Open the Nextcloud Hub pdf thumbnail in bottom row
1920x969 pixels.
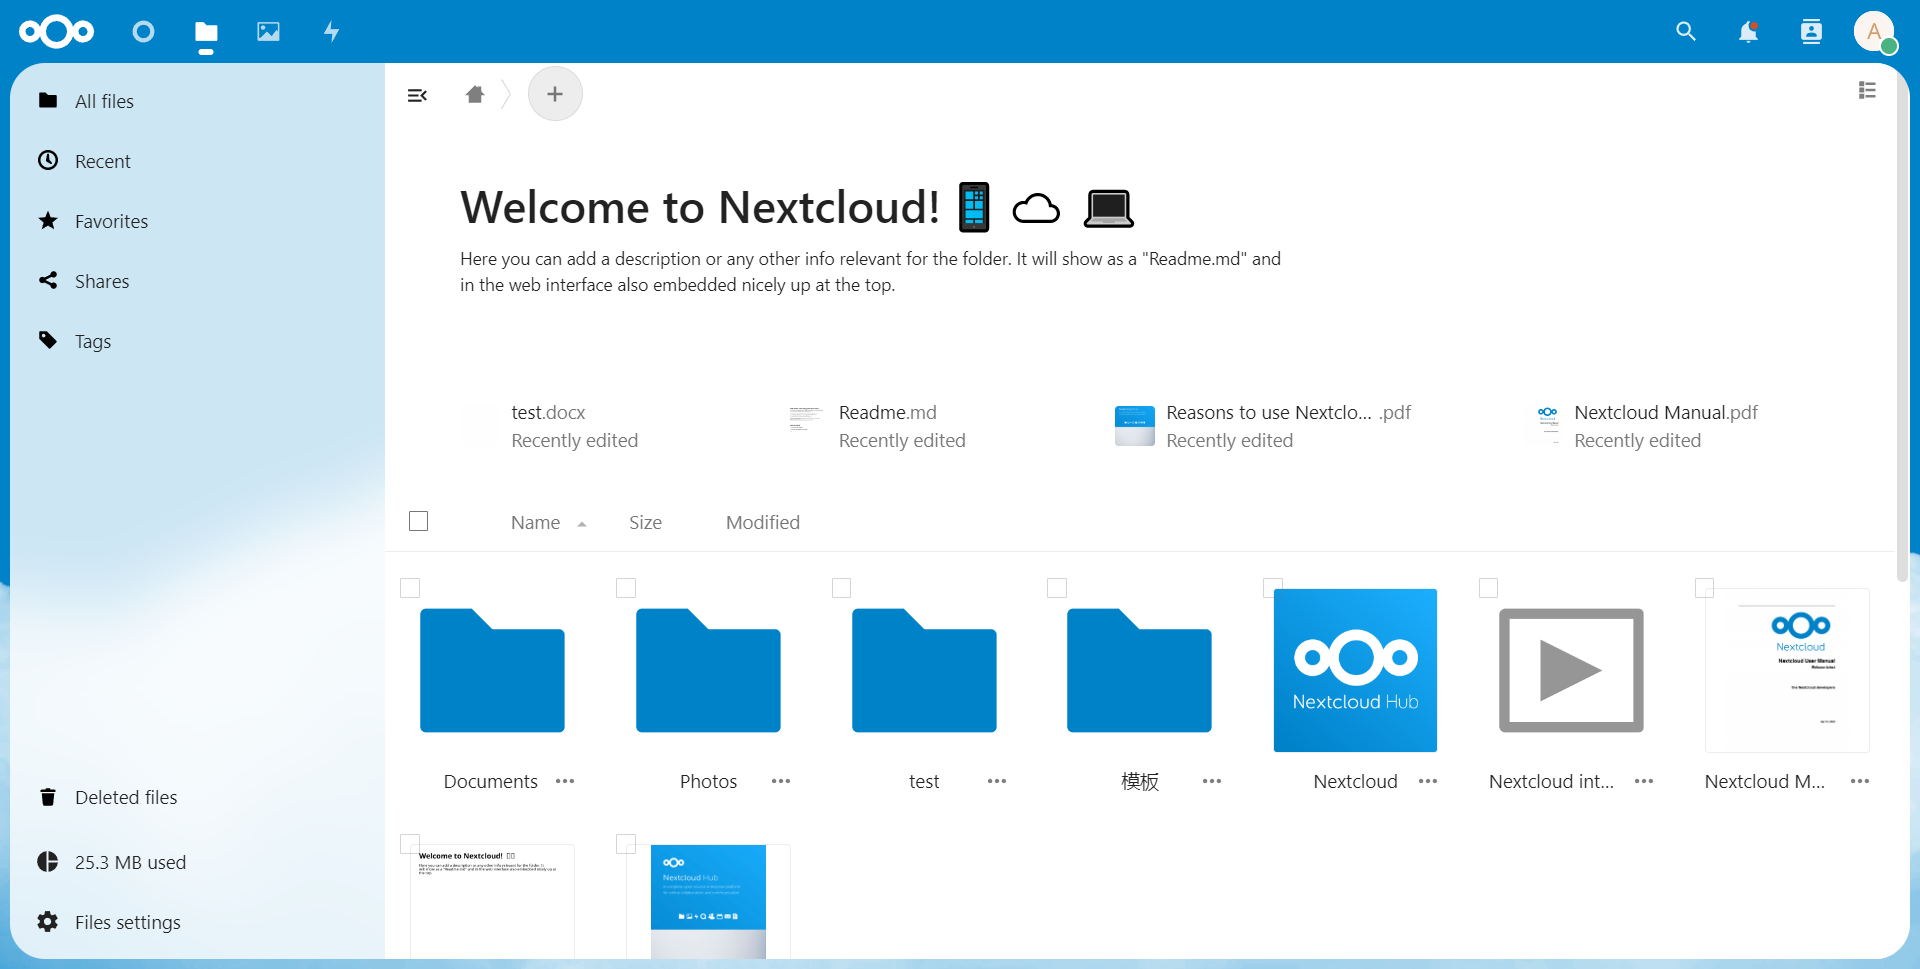click(x=708, y=901)
